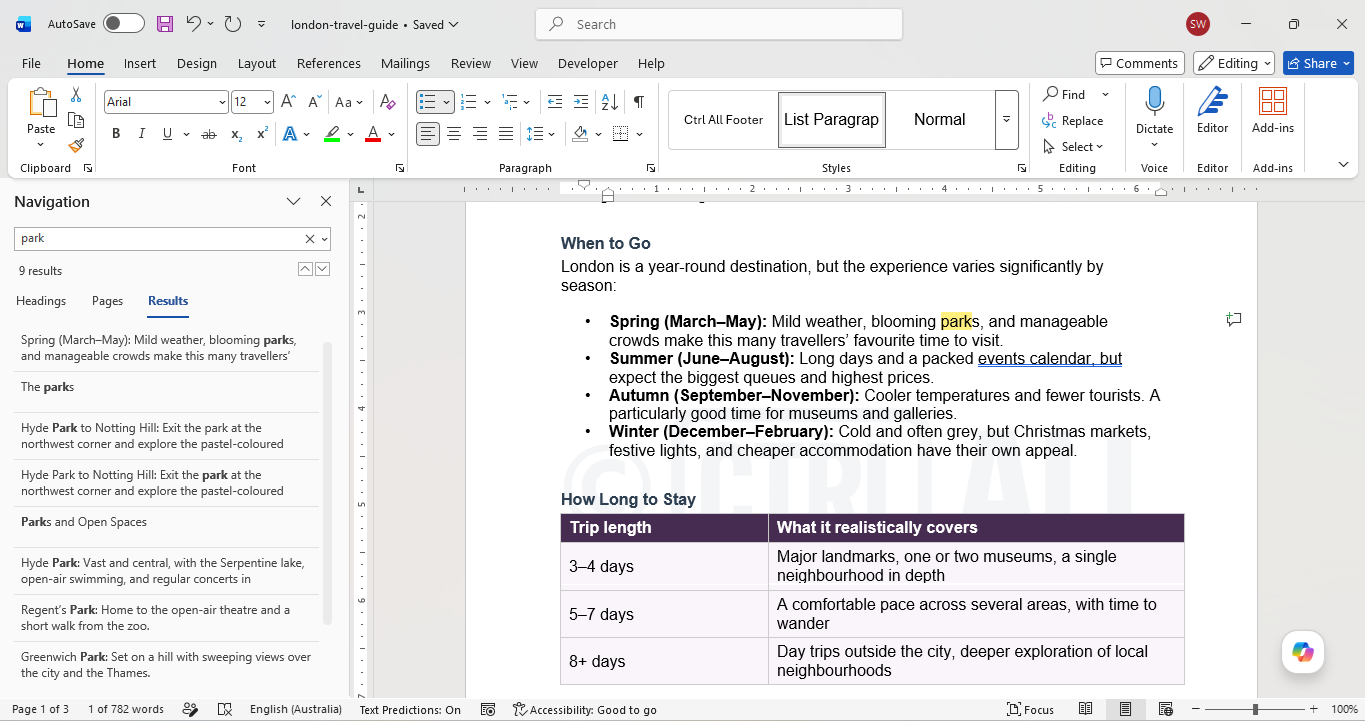Click the zoom slider in status bar
The height and width of the screenshot is (721, 1365).
point(1255,709)
